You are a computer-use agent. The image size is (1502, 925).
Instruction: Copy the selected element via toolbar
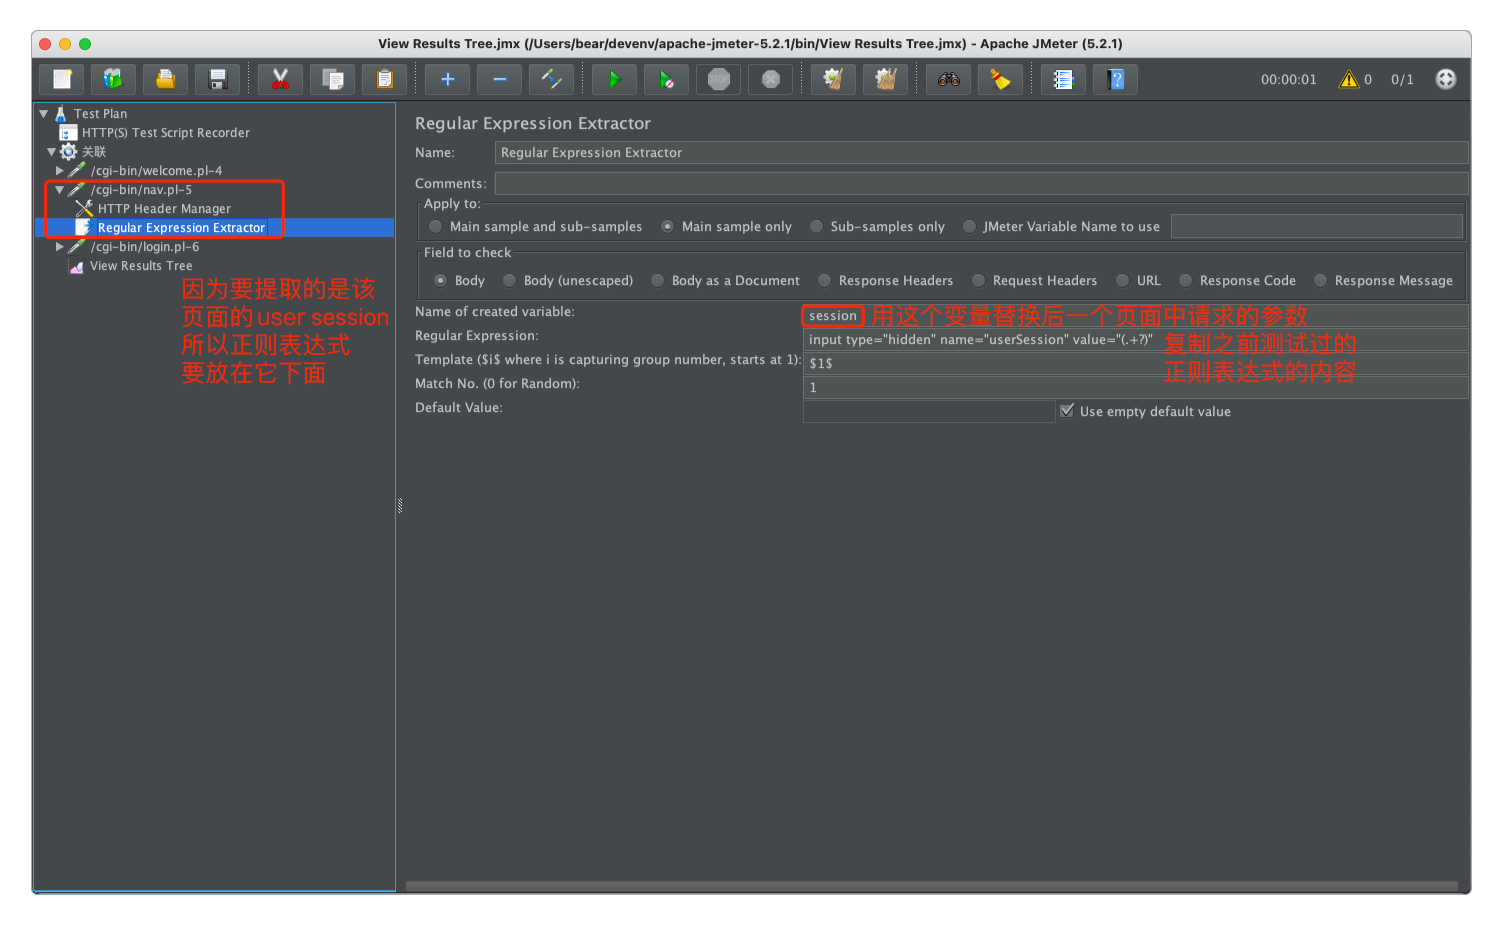click(332, 79)
